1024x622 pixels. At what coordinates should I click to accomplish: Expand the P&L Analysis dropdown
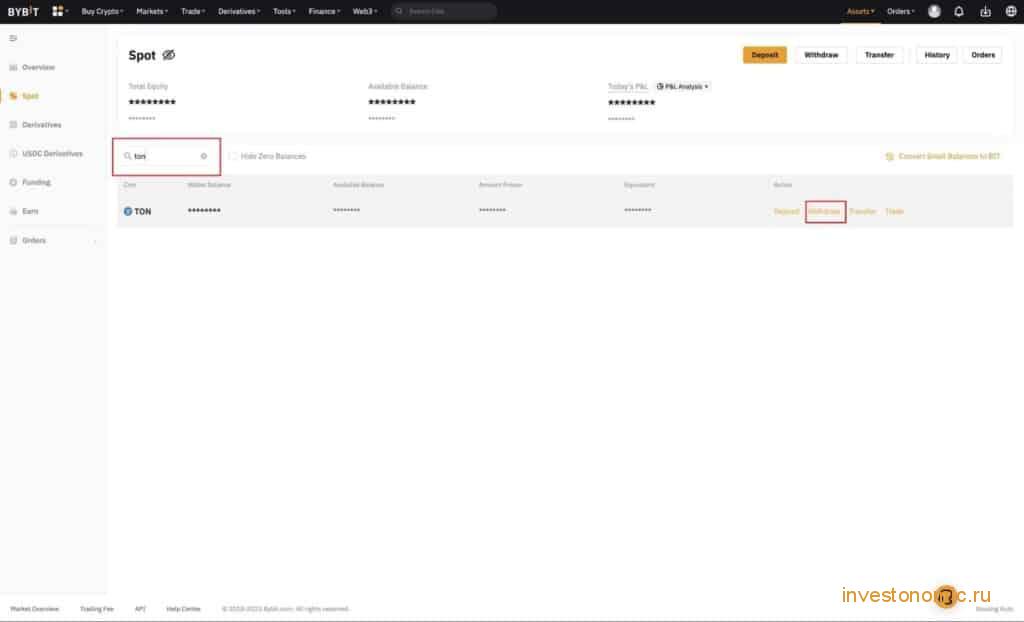pos(682,86)
